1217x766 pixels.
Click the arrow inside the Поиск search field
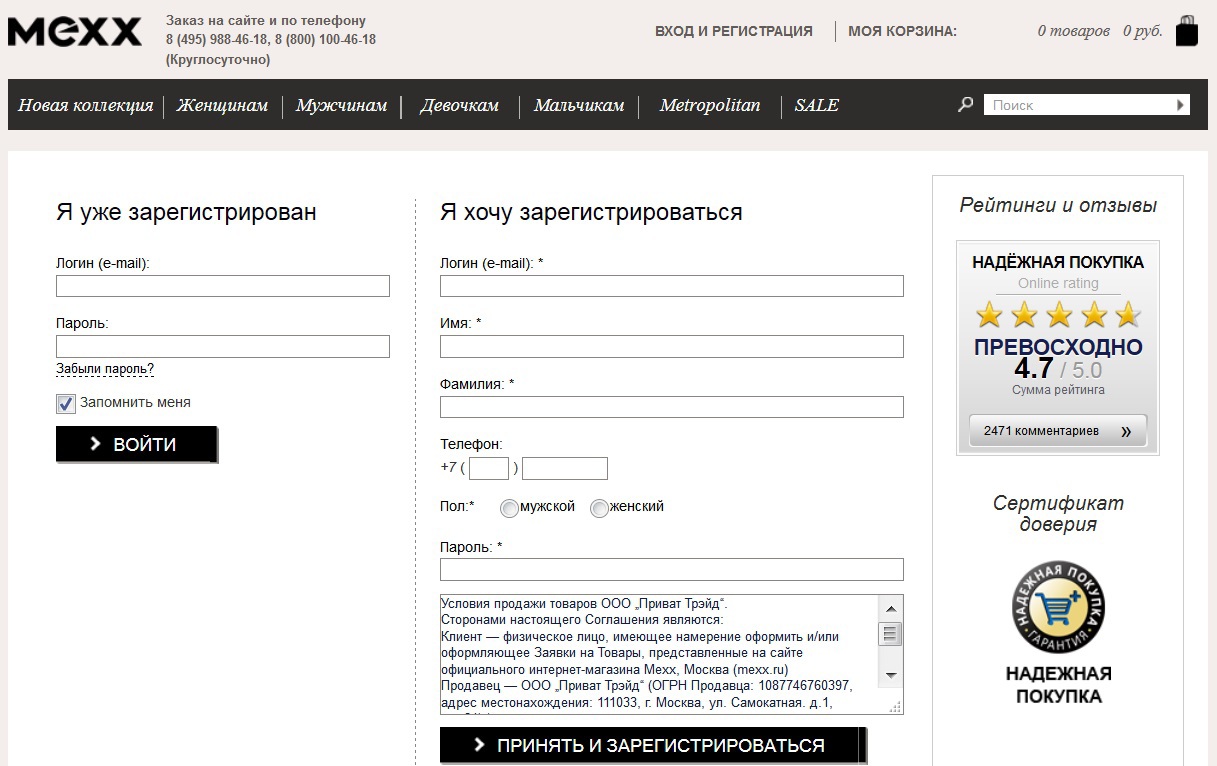click(1180, 103)
